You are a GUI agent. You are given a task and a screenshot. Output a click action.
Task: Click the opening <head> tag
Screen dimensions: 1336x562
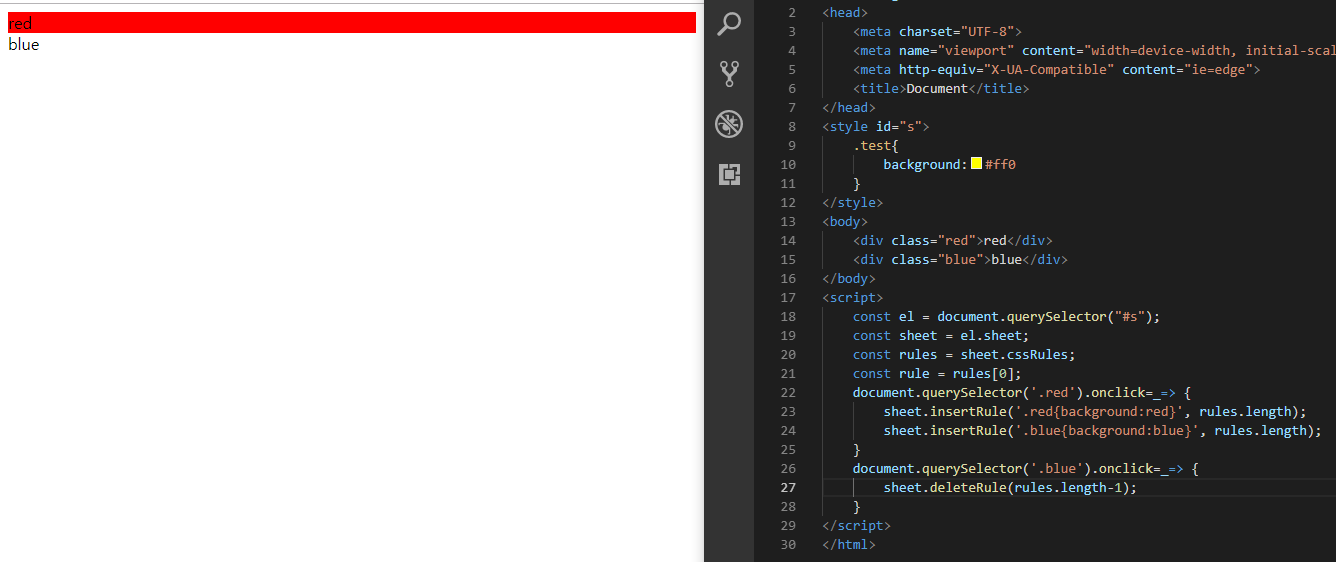(x=845, y=13)
